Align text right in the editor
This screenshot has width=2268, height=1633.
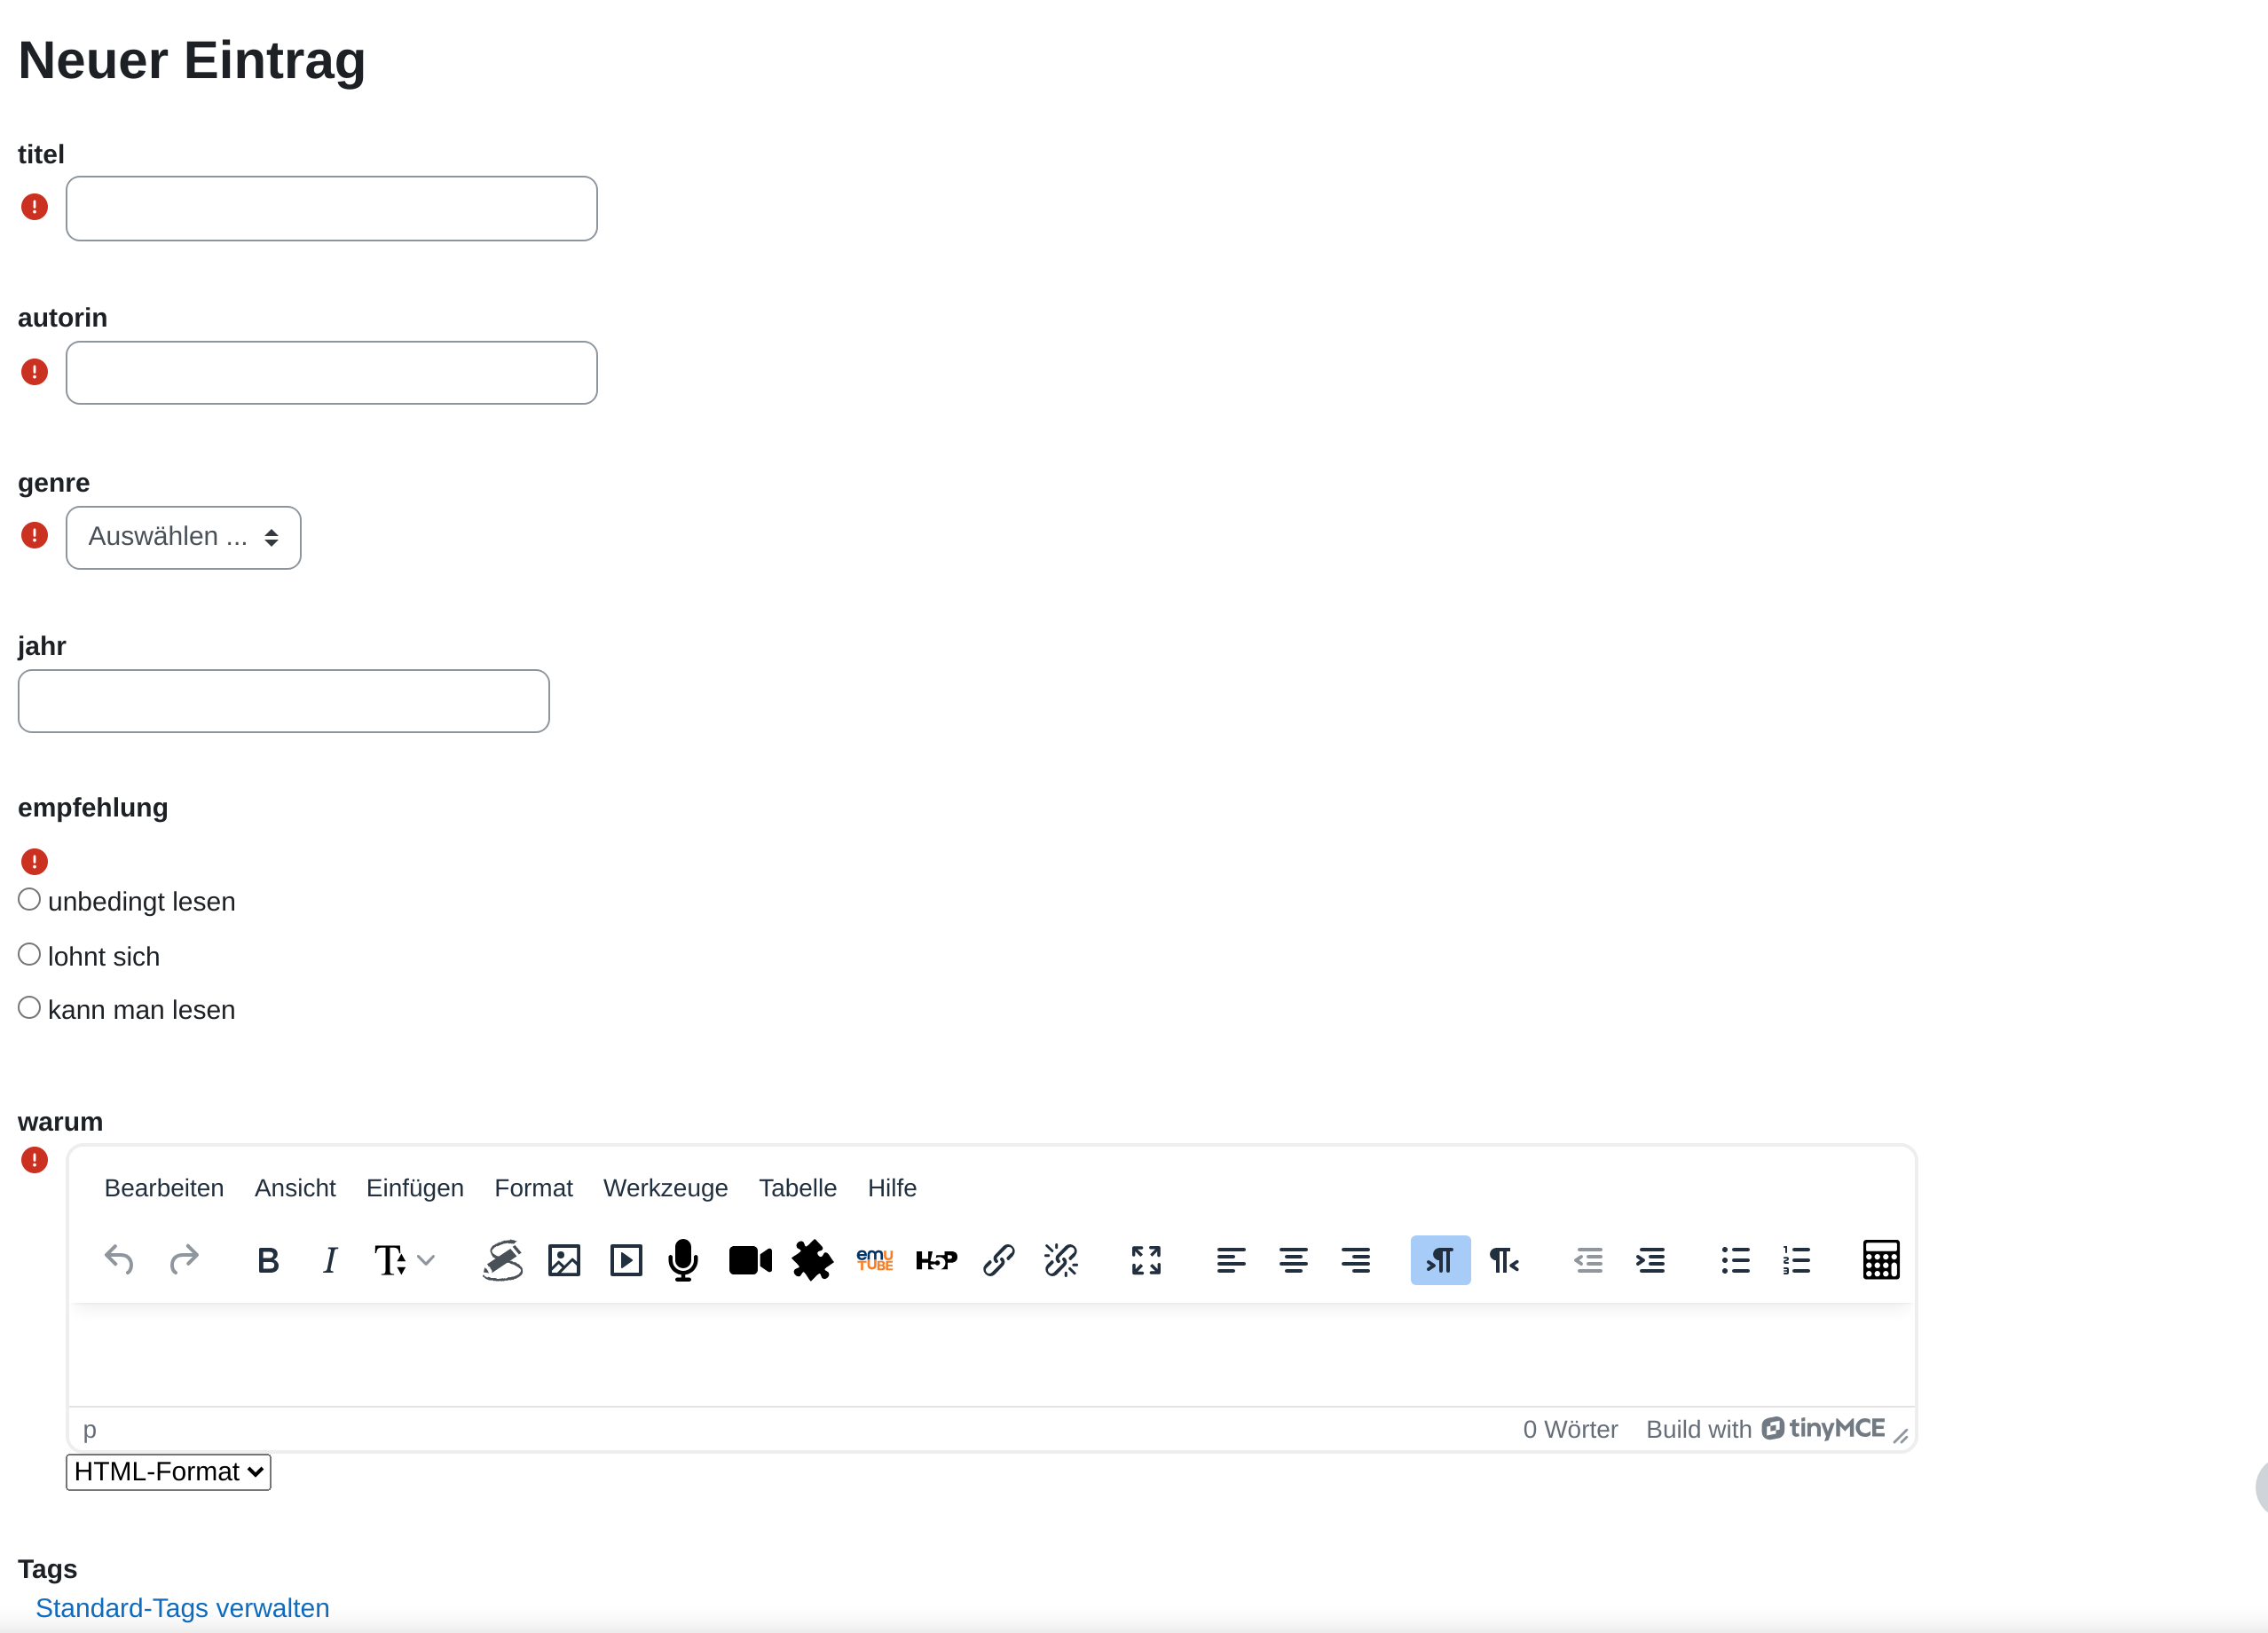1356,1260
